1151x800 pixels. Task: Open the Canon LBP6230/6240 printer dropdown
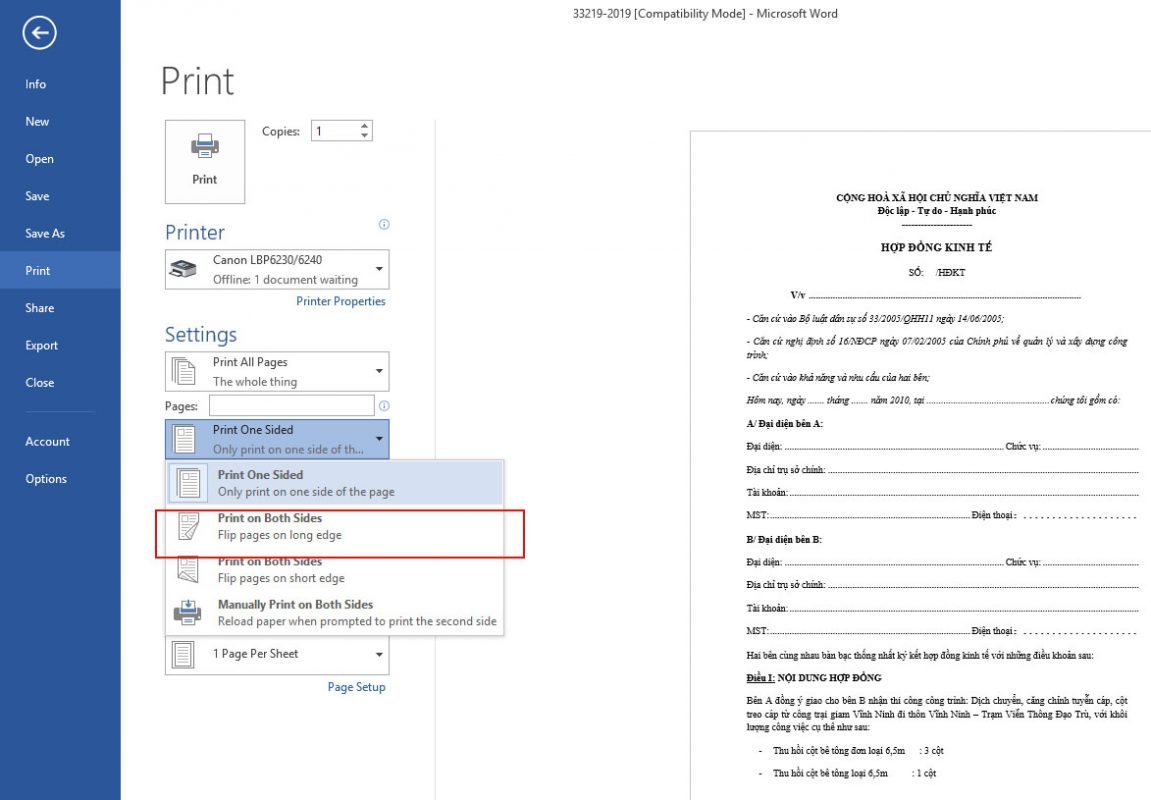[x=277, y=269]
